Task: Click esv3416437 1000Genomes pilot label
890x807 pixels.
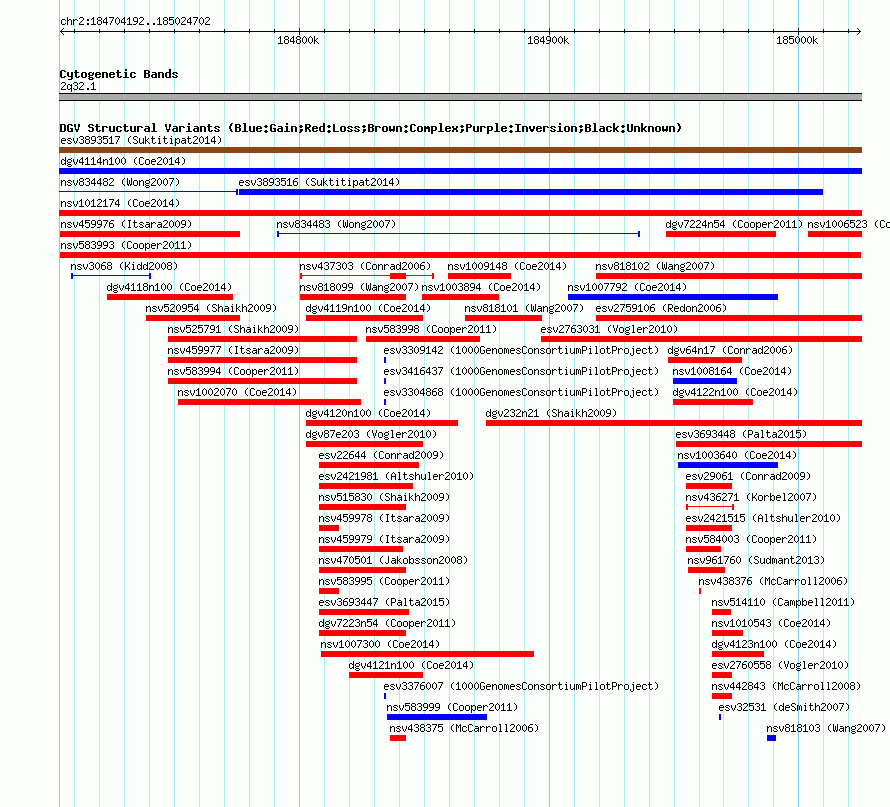Action: pyautogui.click(x=521, y=371)
